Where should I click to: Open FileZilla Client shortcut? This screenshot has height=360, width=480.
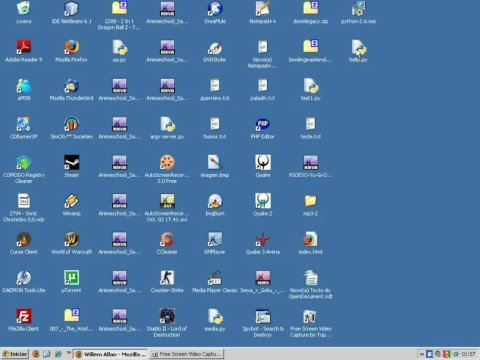24,320
